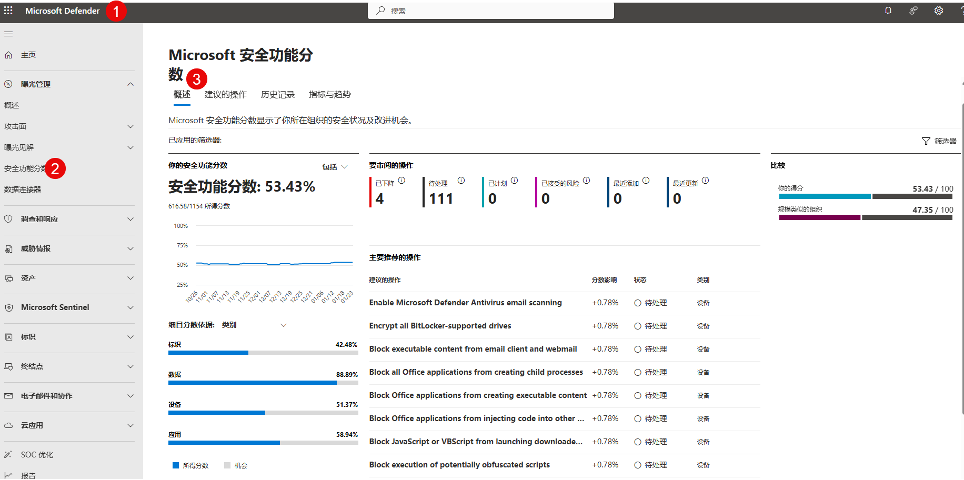Image resolution: width=964 pixels, height=480 pixels.
Task: Click 待处理 status circle for email scanning row
Action: (x=638, y=302)
